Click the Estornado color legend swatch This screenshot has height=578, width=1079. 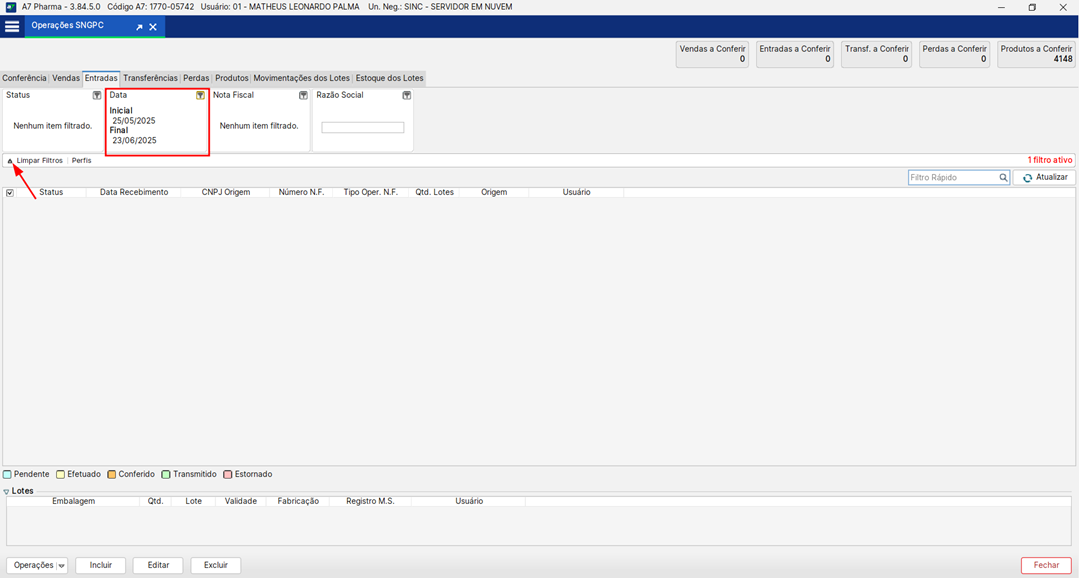[228, 475]
